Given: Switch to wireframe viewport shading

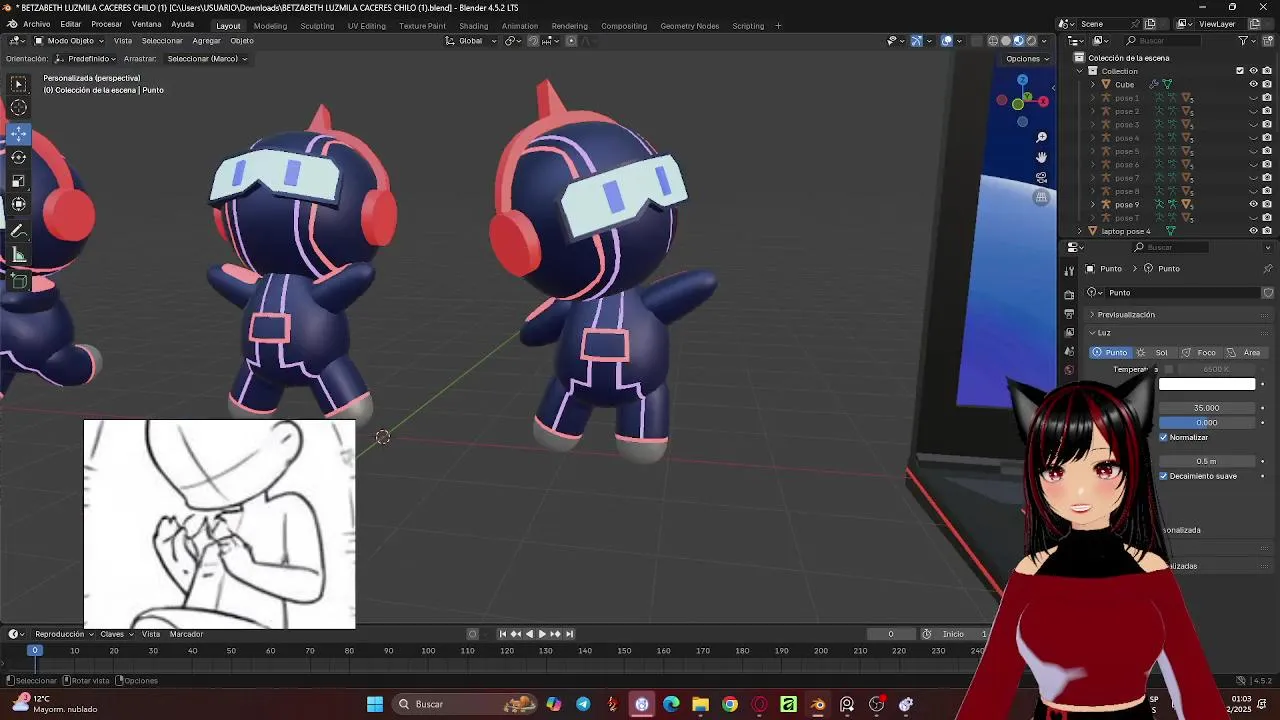Looking at the screenshot, I should (x=993, y=41).
